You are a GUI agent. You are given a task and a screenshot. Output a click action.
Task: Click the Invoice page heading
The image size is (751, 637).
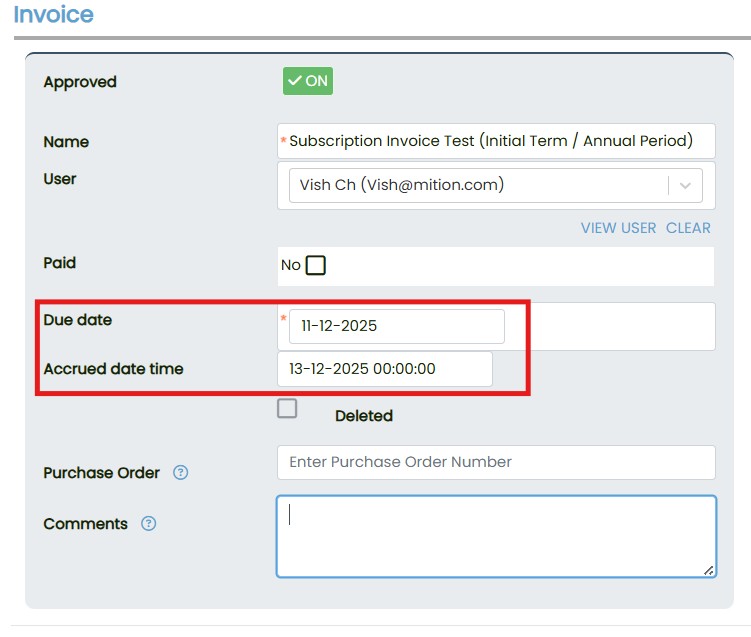(x=54, y=15)
